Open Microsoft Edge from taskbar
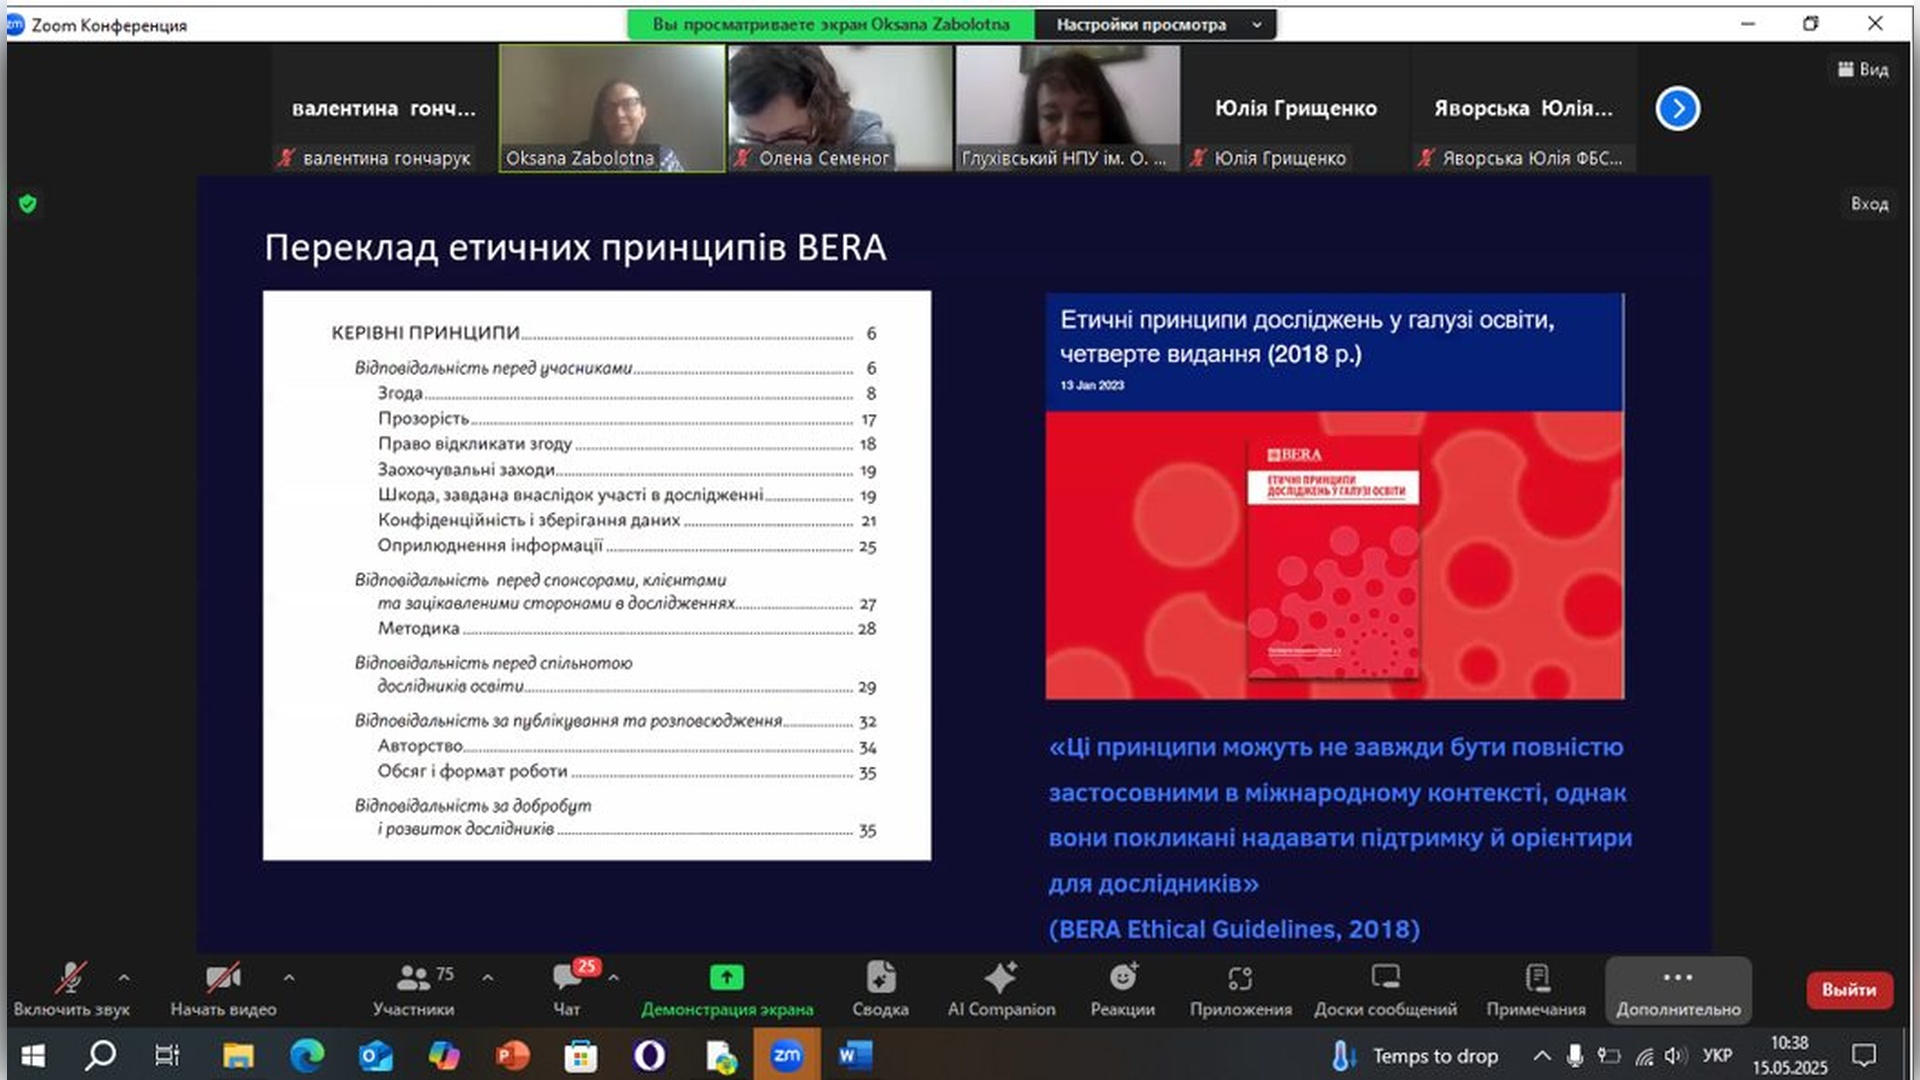This screenshot has height=1080, width=1920. tap(307, 1055)
